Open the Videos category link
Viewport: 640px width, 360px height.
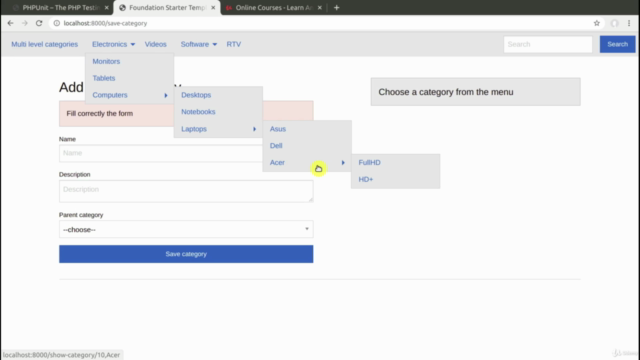(x=156, y=44)
